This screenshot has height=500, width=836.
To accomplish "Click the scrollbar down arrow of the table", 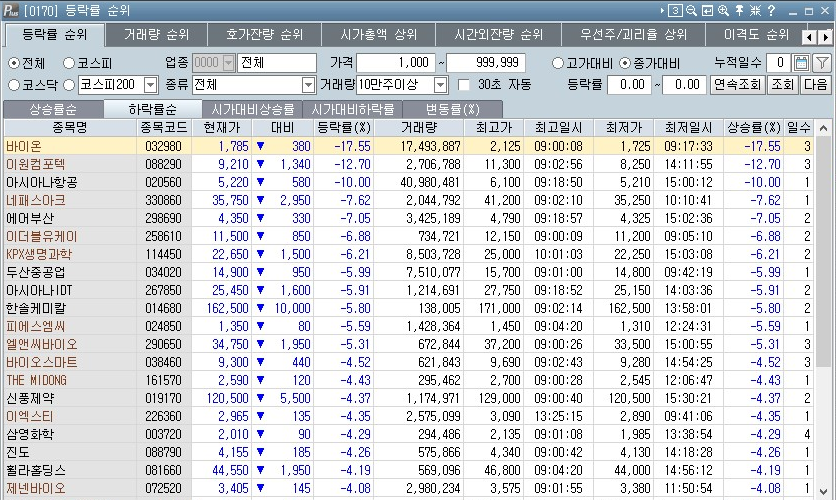I will click(823, 491).
